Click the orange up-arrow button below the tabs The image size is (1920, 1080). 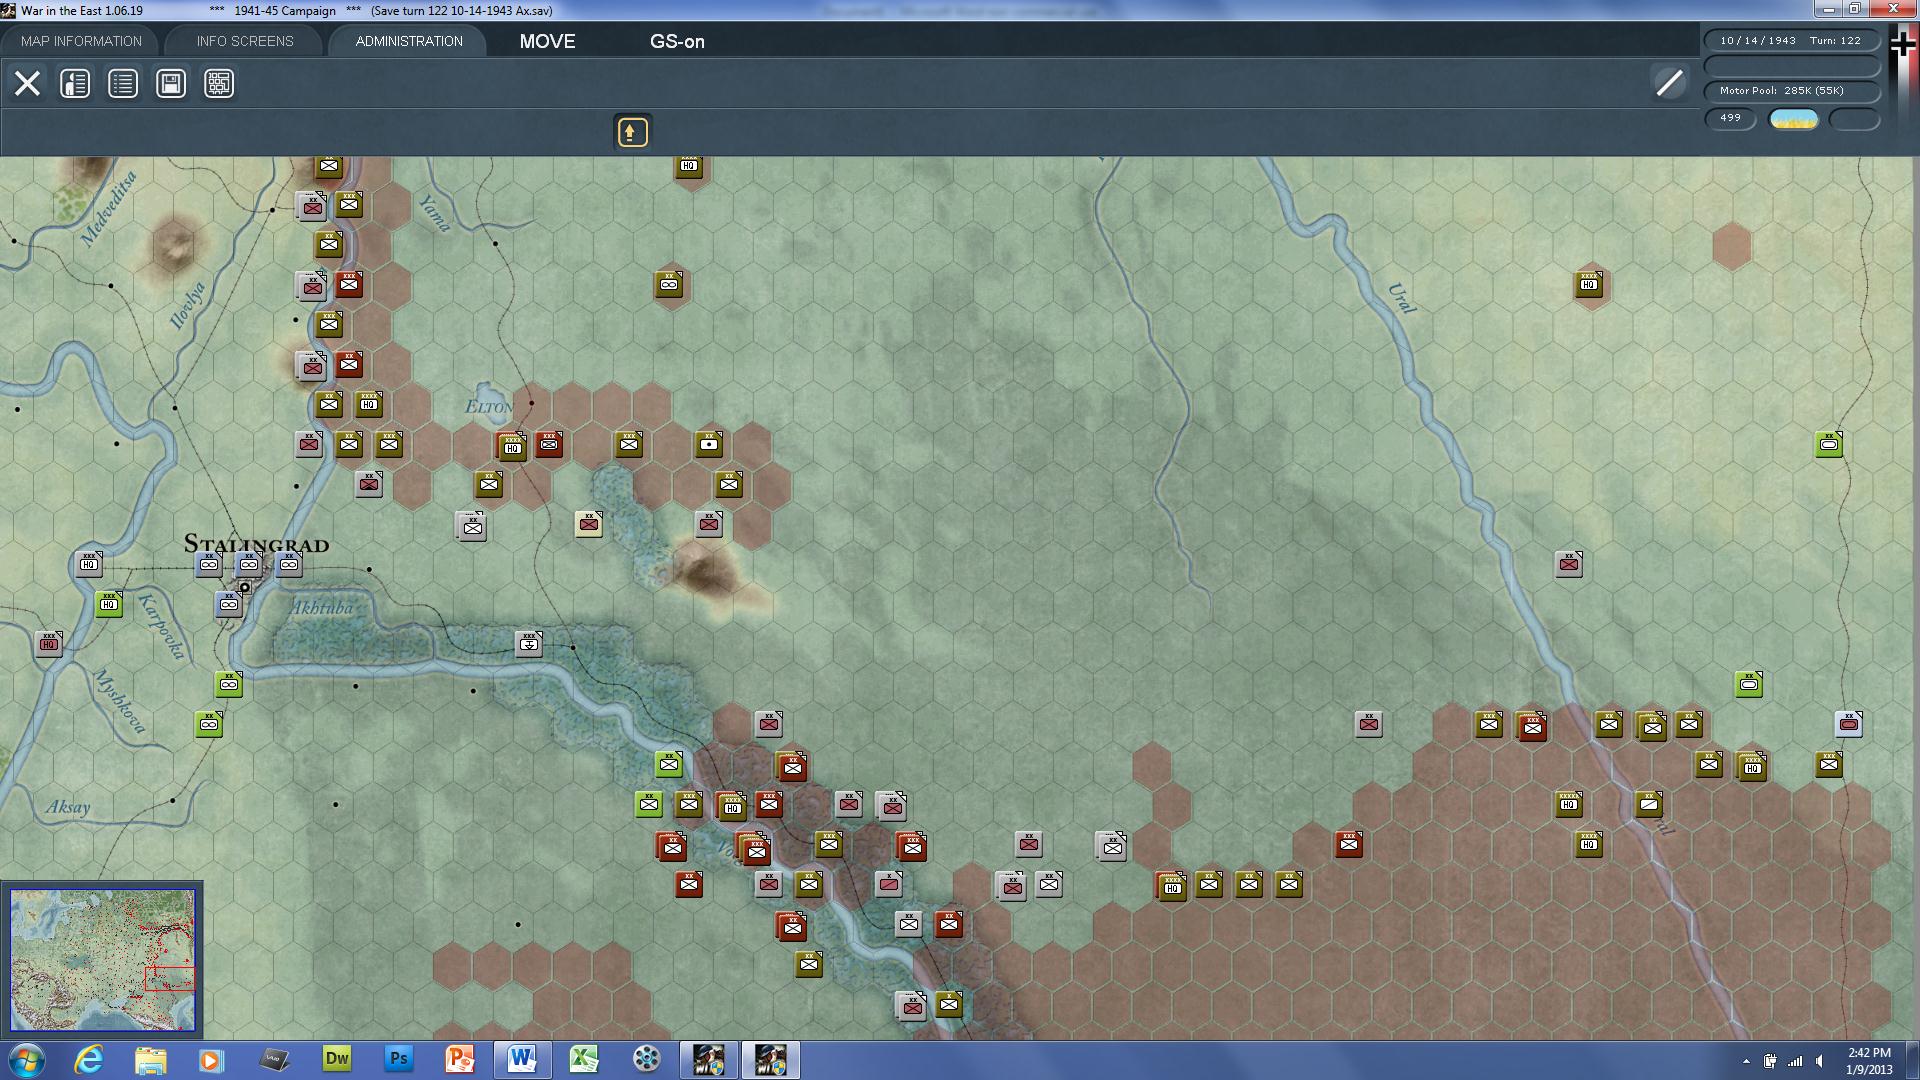click(x=632, y=132)
